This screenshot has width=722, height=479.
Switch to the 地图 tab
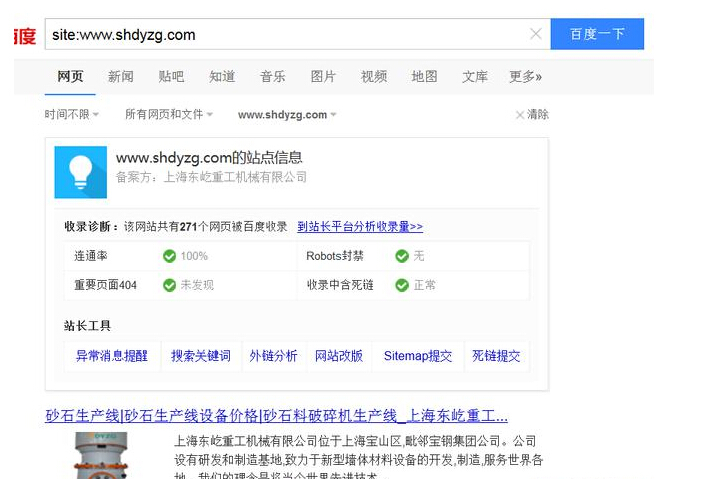coord(425,76)
